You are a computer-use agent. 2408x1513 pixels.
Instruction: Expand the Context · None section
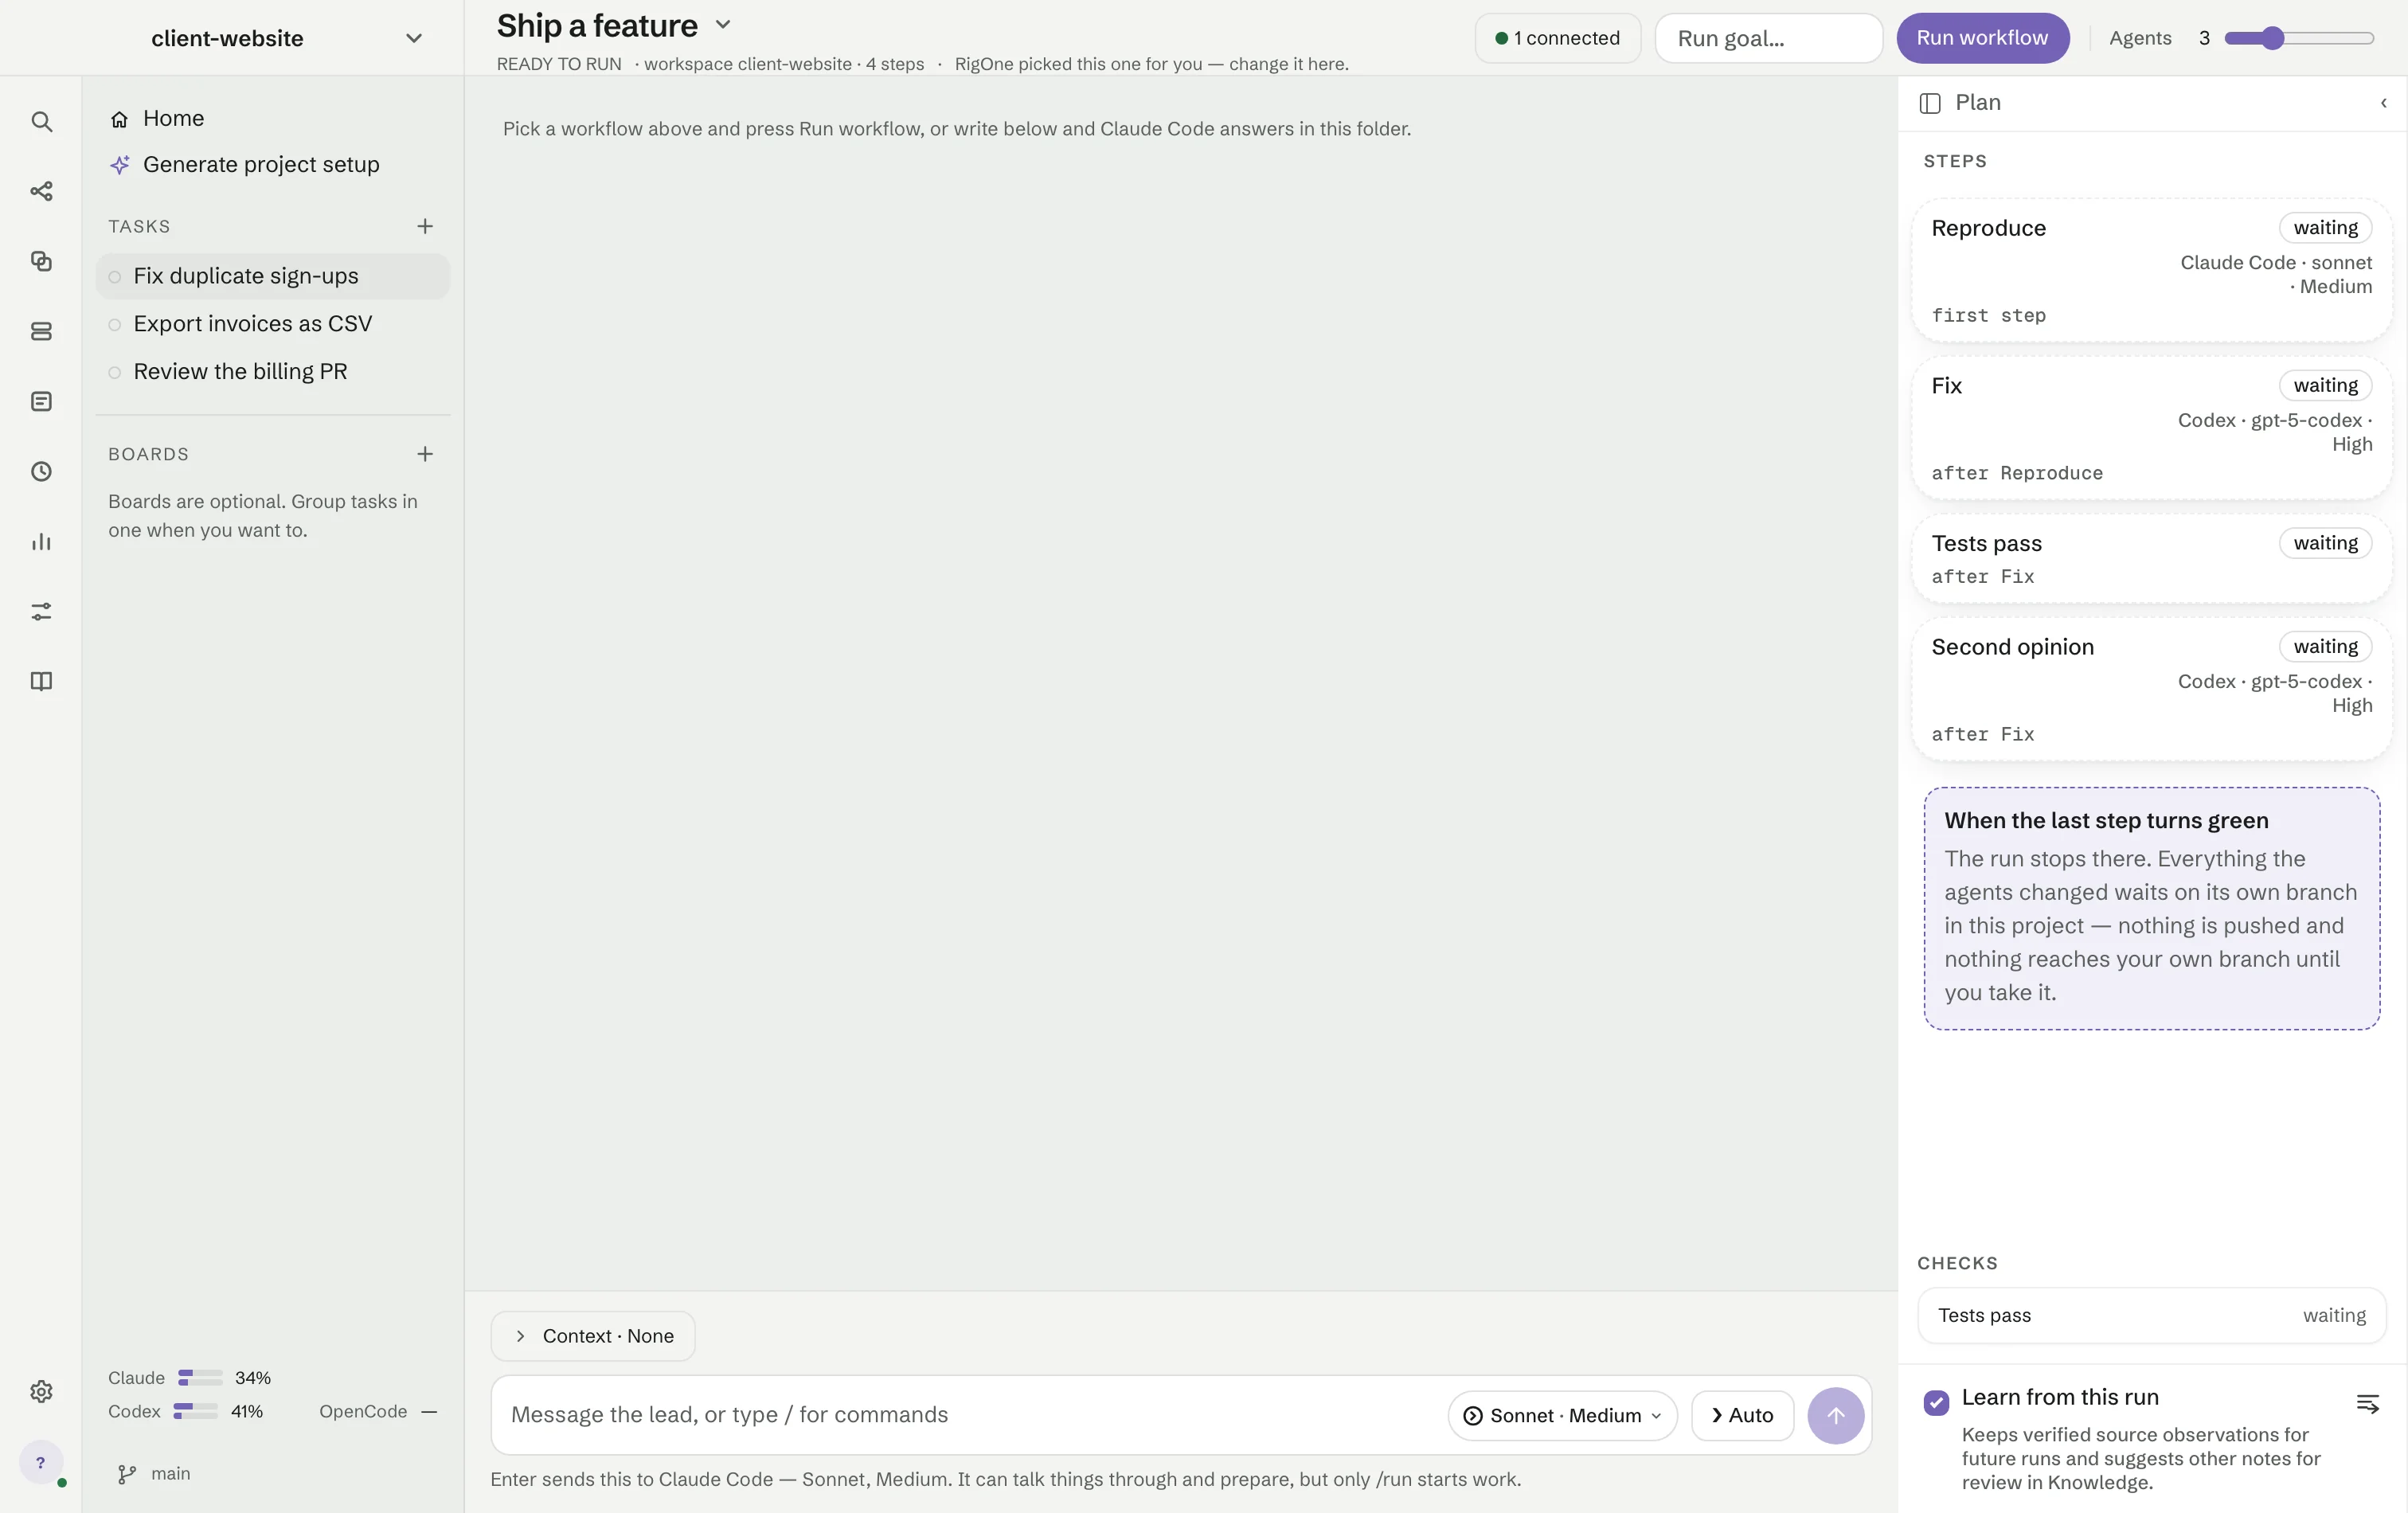[x=593, y=1336]
